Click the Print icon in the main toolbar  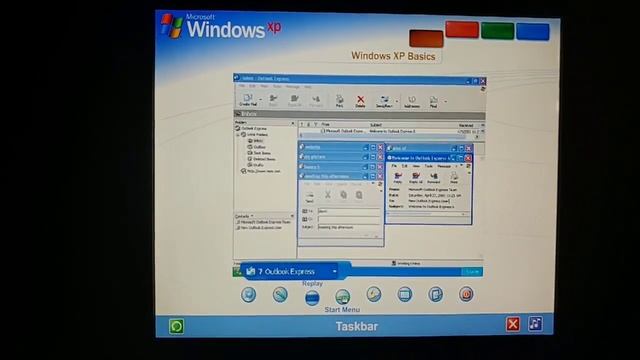(339, 101)
